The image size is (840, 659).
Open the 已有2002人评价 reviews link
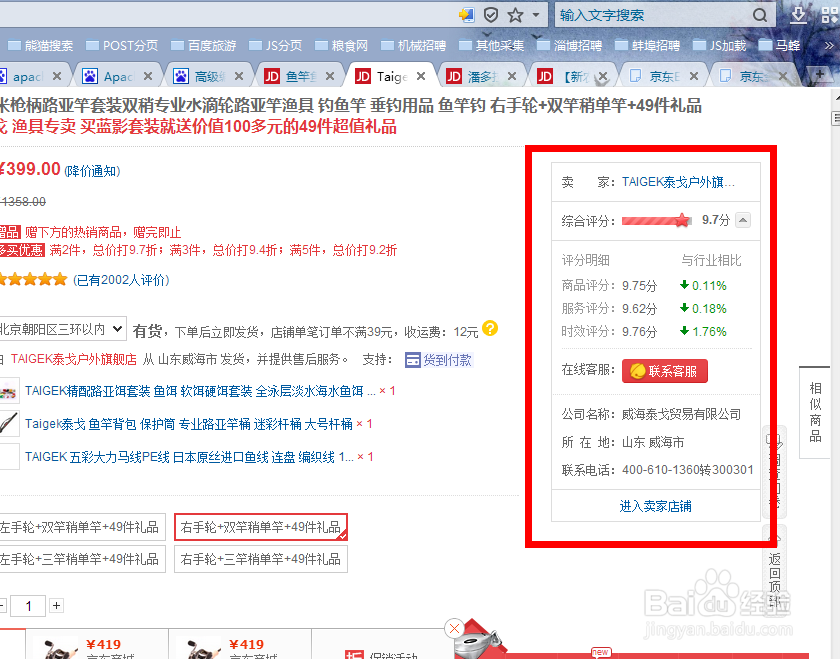122,280
